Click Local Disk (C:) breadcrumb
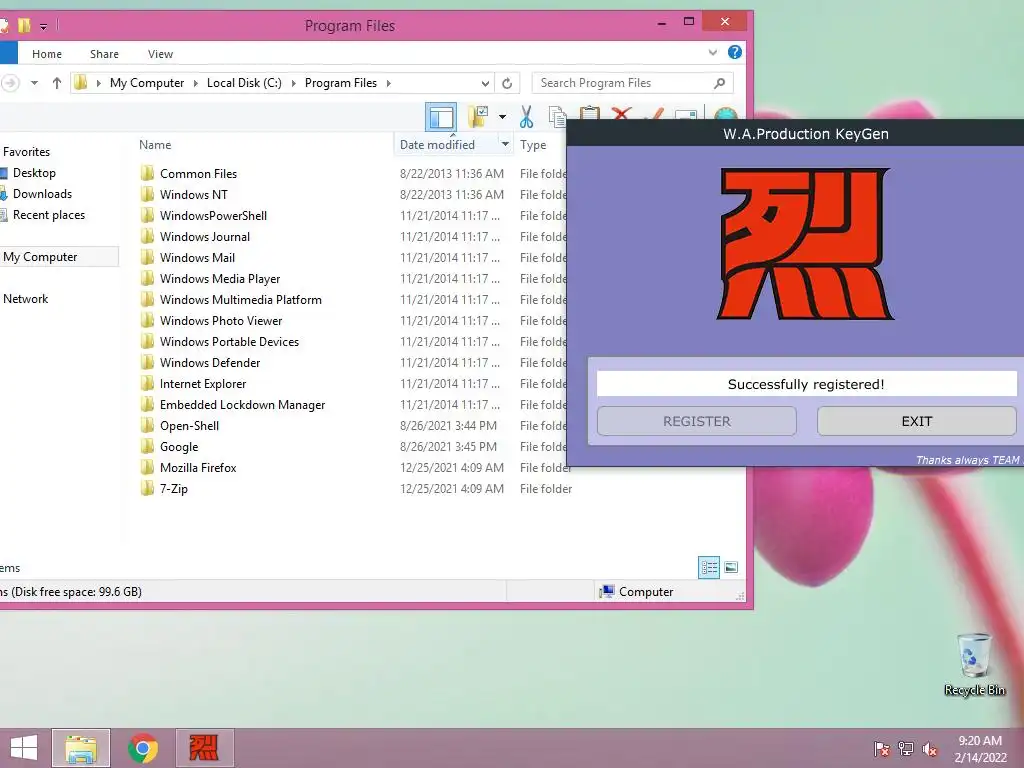The image size is (1024, 768). pyautogui.click(x=244, y=83)
